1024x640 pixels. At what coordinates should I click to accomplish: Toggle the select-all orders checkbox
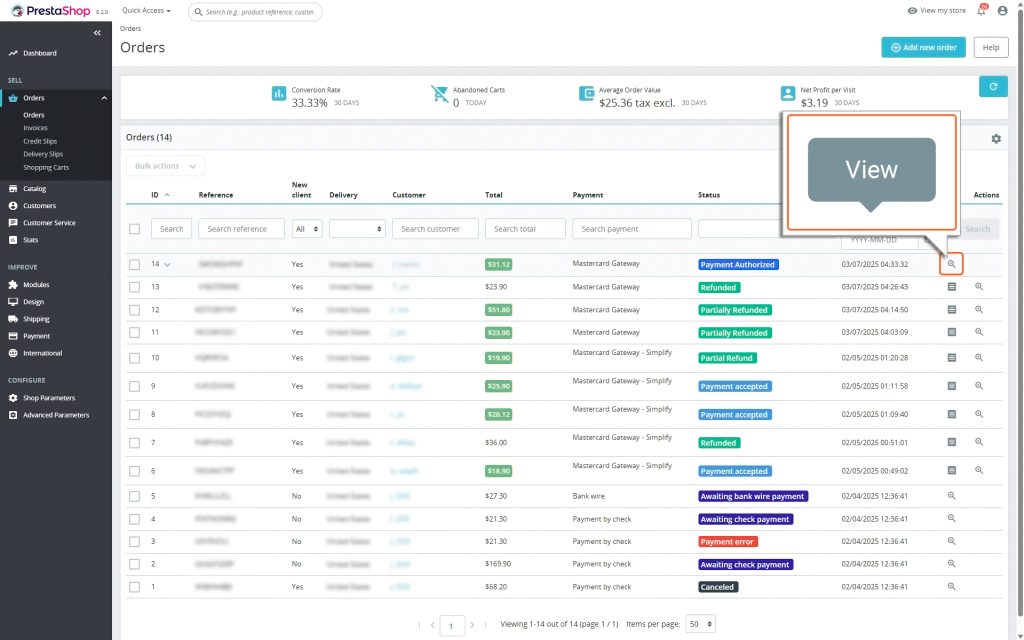tap(135, 229)
